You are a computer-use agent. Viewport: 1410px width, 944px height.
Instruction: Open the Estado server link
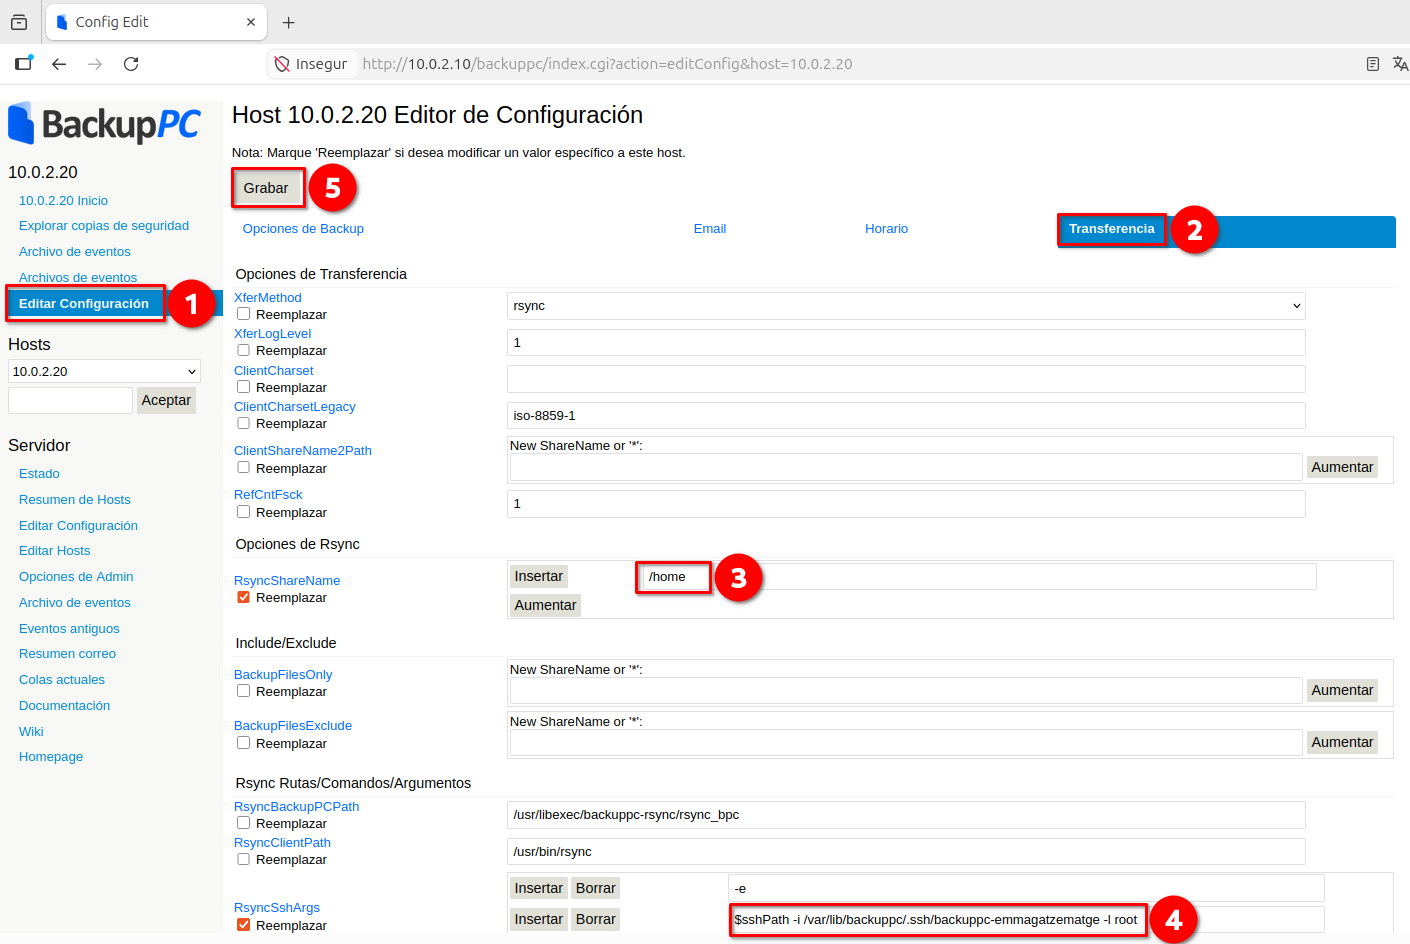[x=39, y=474]
